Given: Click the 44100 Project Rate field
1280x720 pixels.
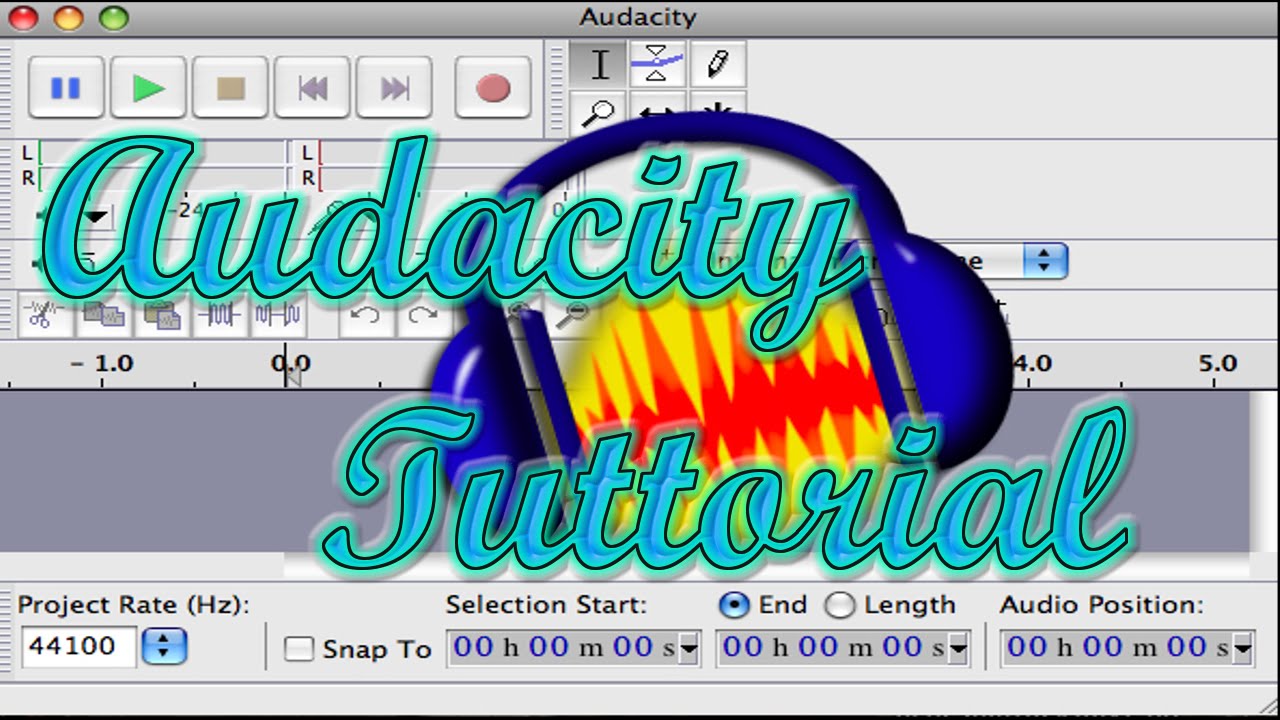Looking at the screenshot, I should tap(78, 646).
